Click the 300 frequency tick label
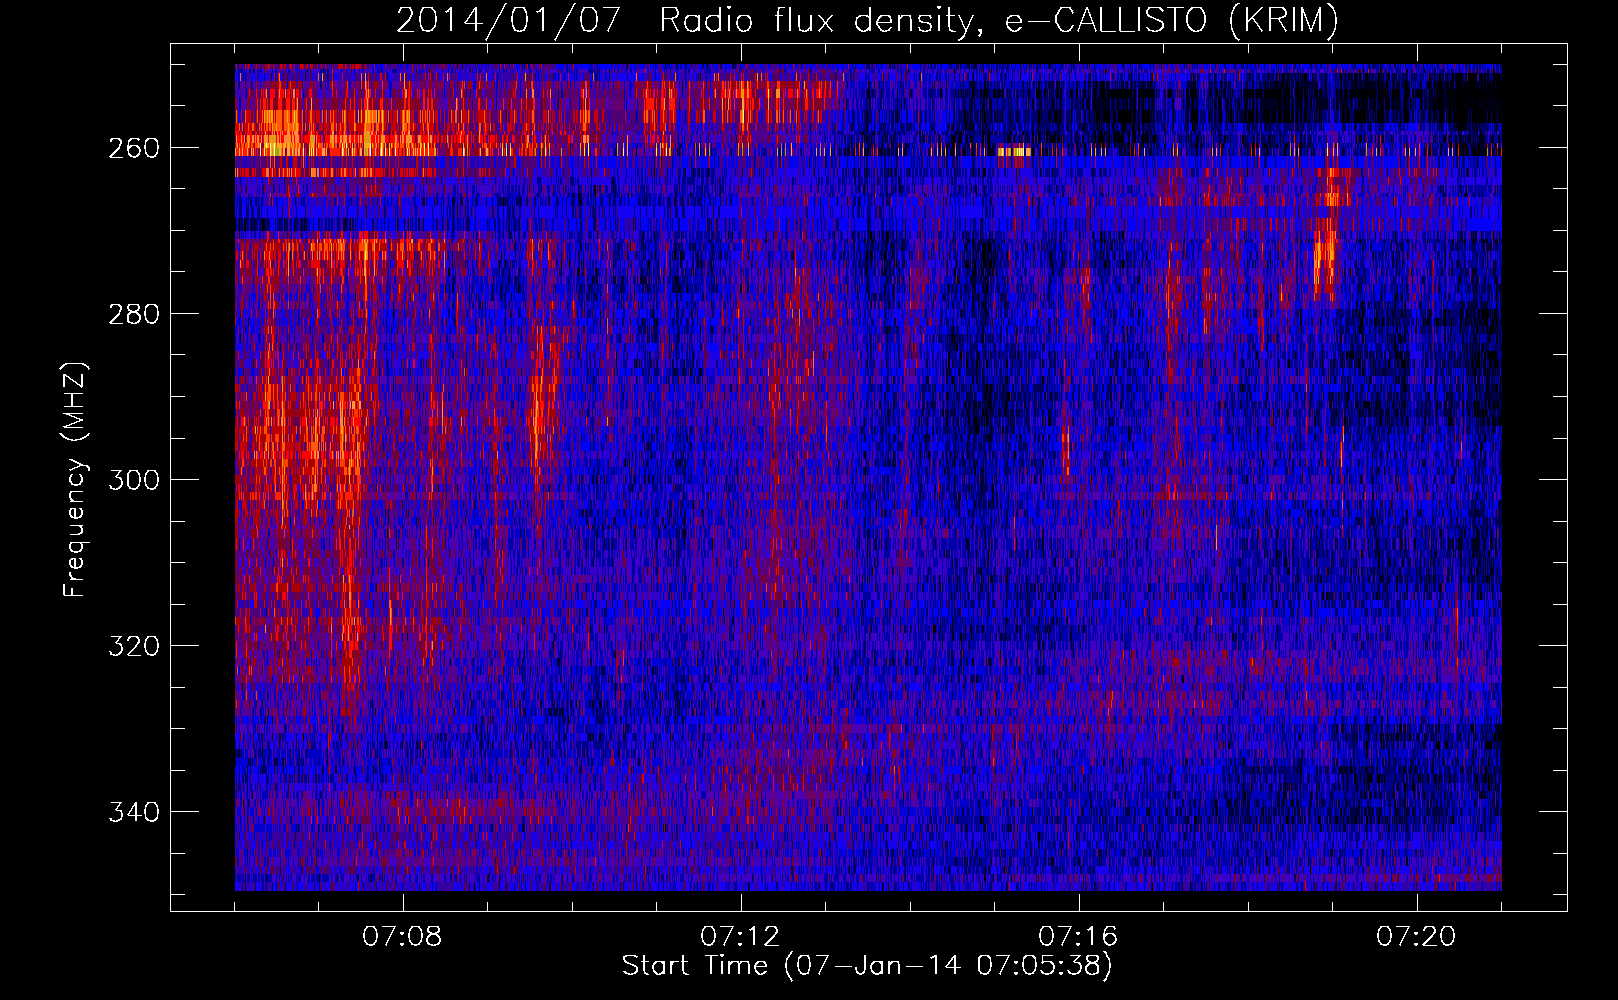 click(132, 480)
